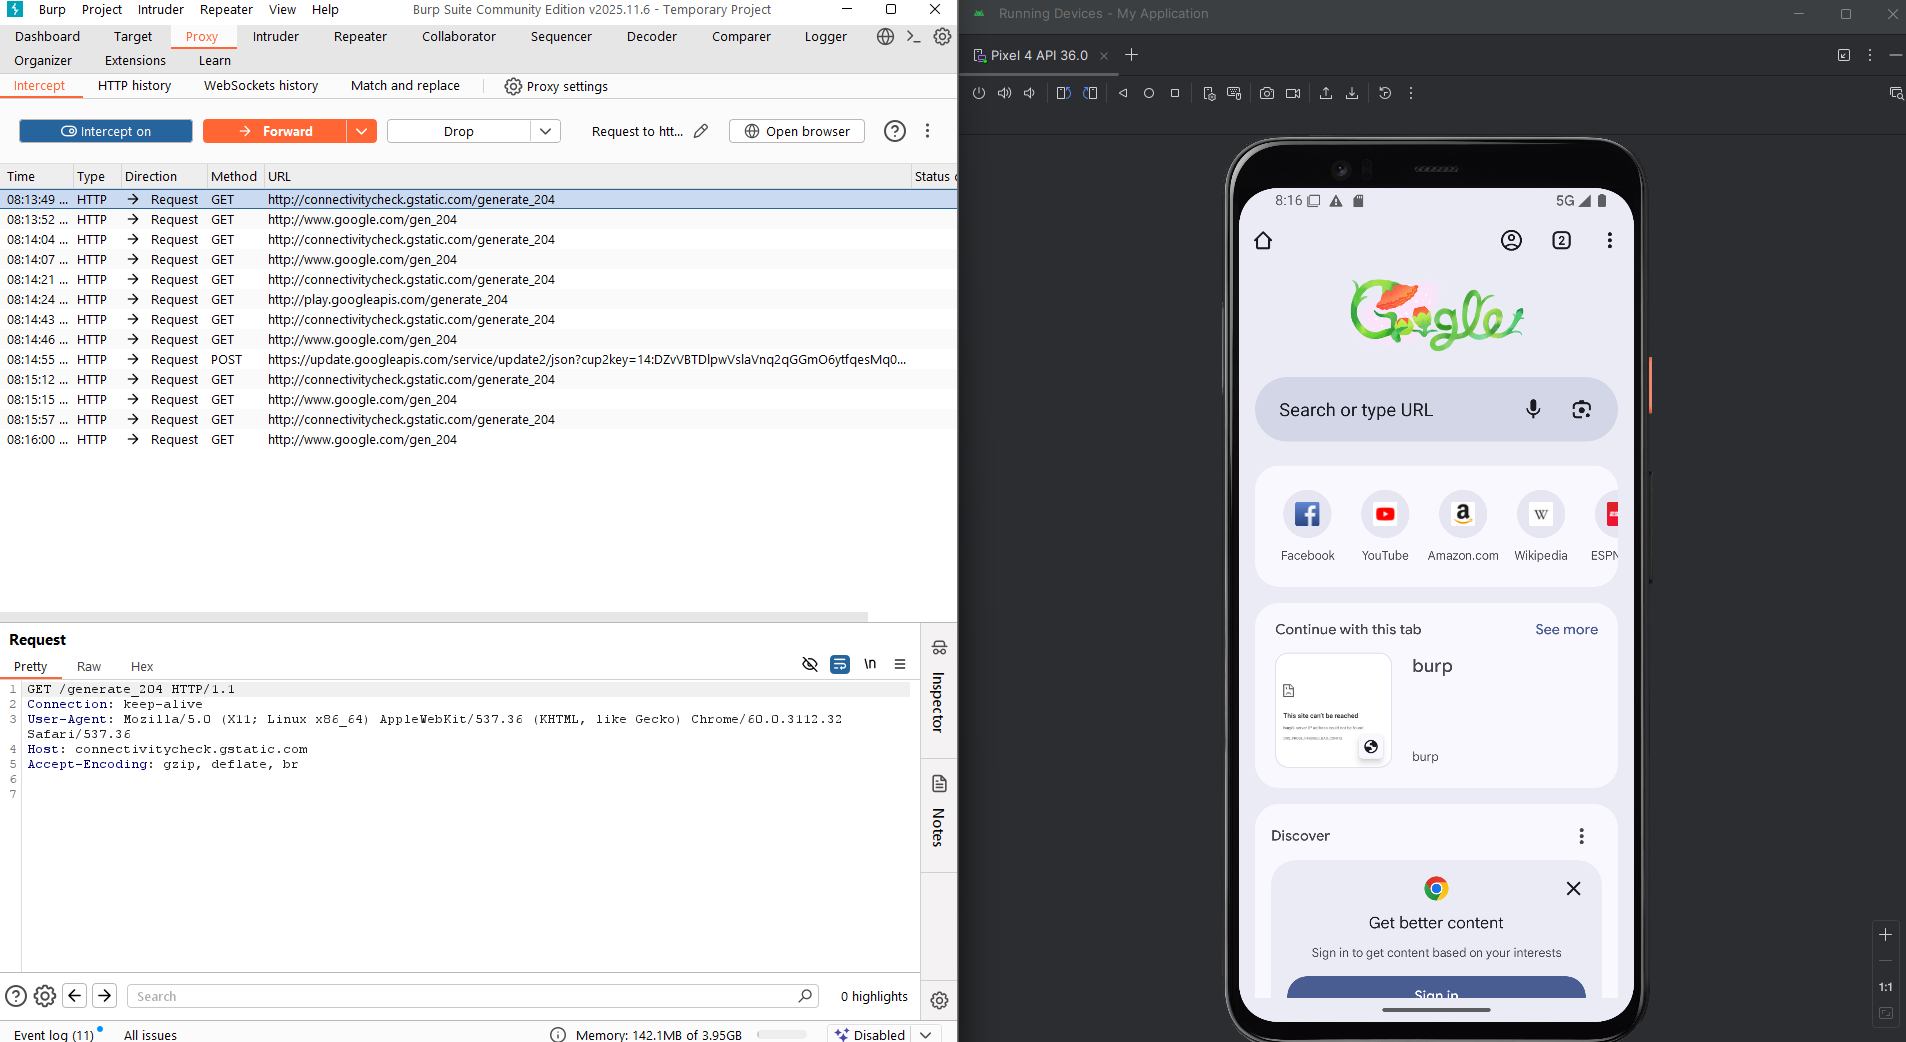Edit the request target pencil icon
Screen dimensions: 1906x1042
coord(701,131)
